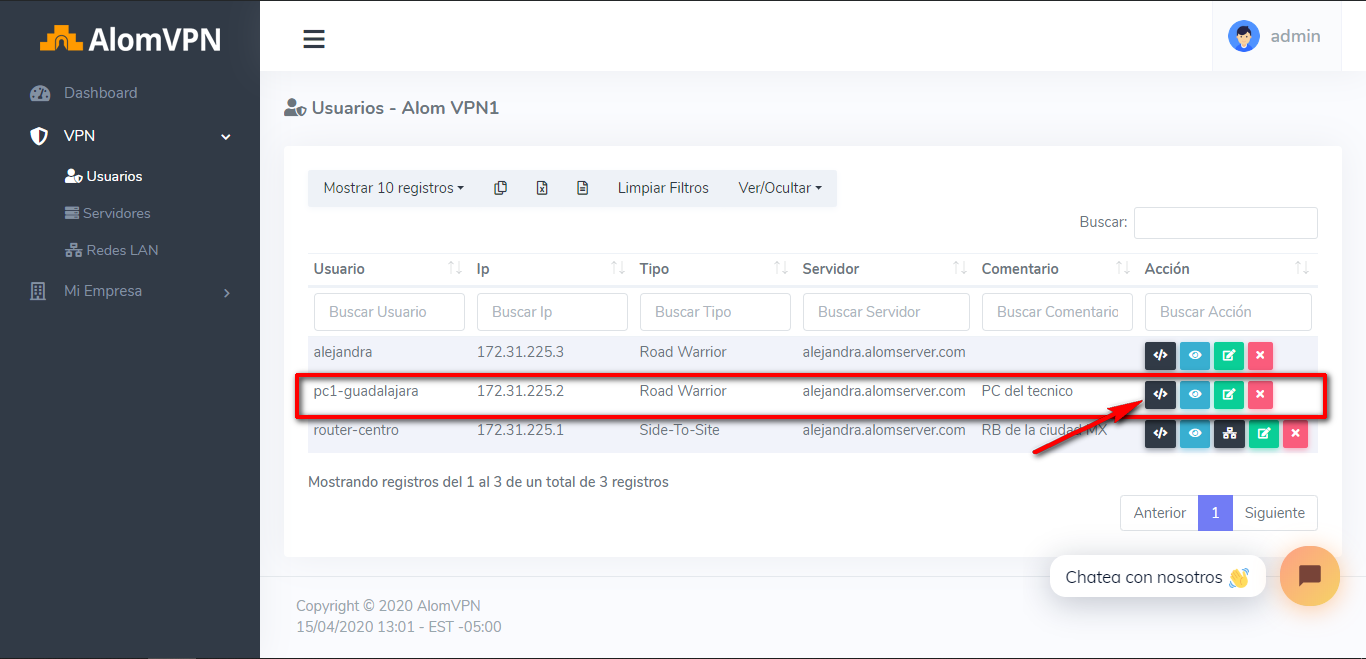The image size is (1366, 659).
Task: Click the code icon for router-centro
Action: (x=1160, y=434)
